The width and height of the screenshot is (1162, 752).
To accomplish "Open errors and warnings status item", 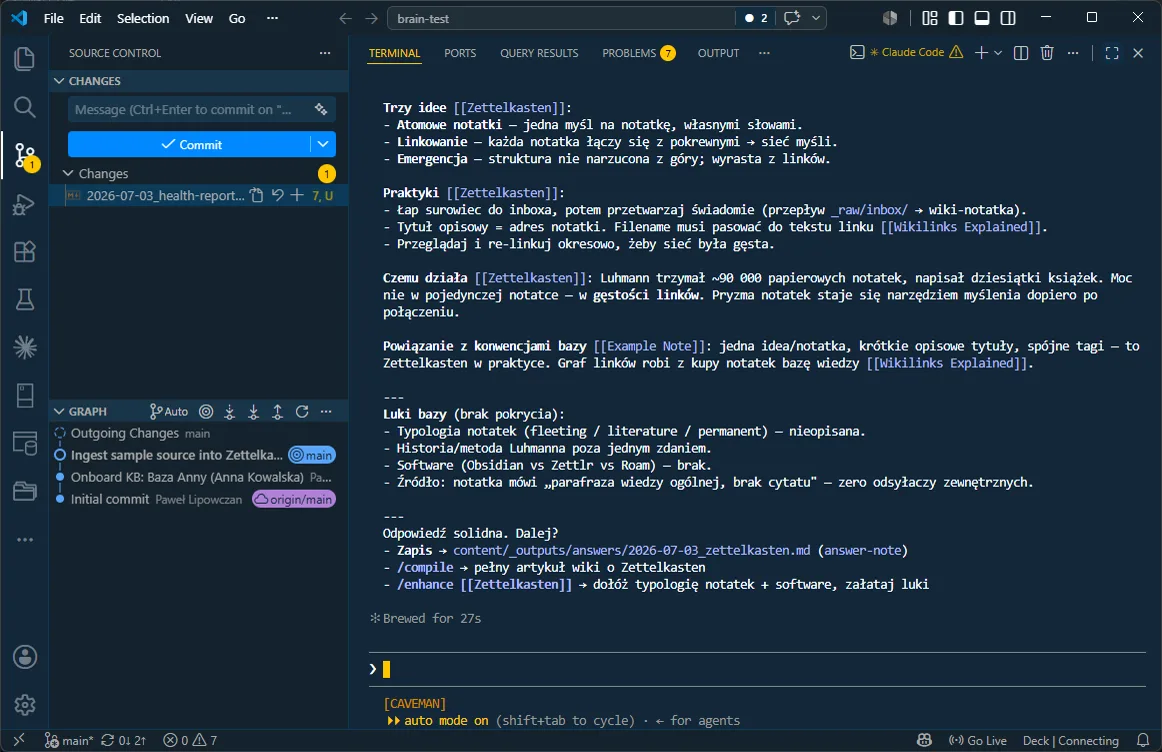I will [x=190, y=740].
